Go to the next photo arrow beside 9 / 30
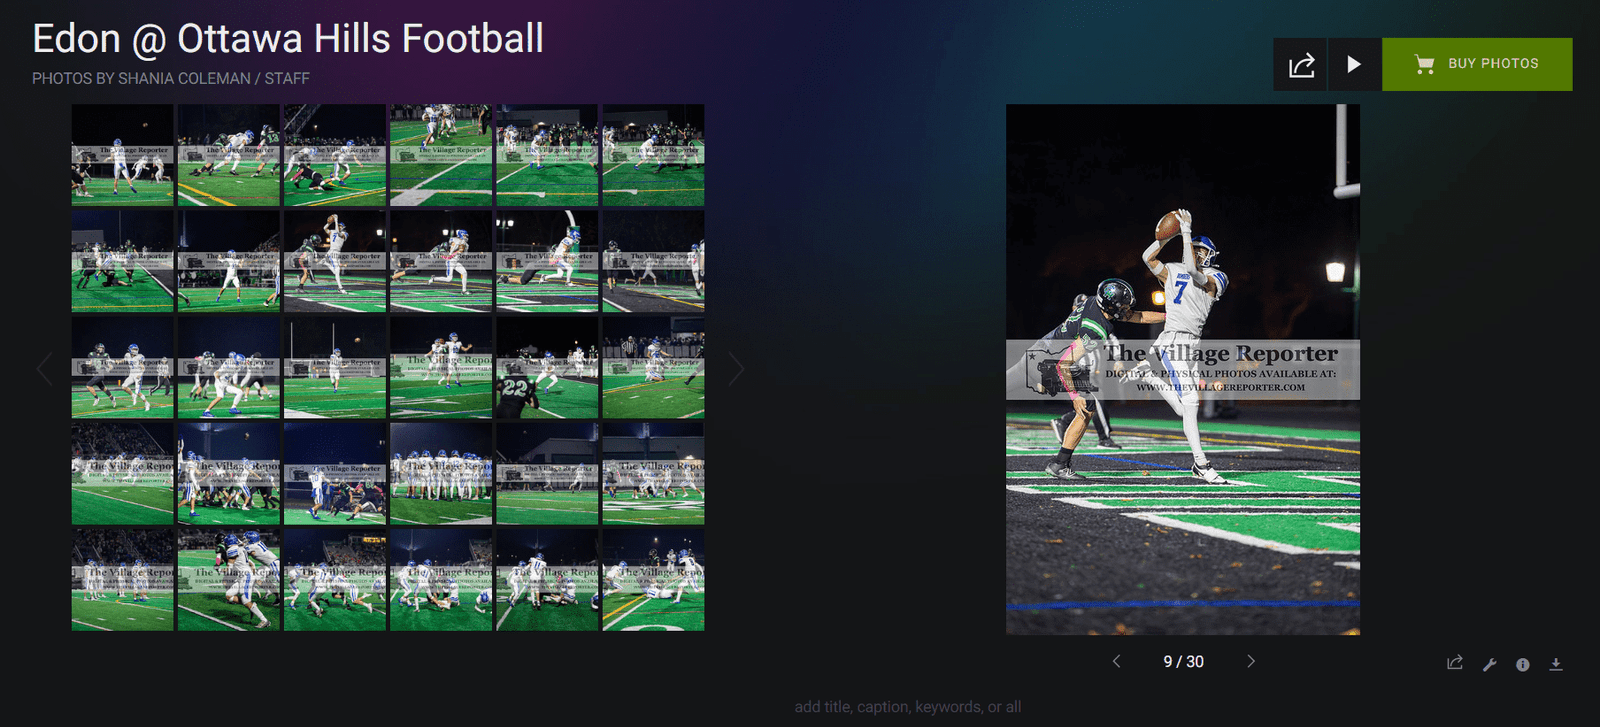The height and width of the screenshot is (727, 1600). 1251,661
